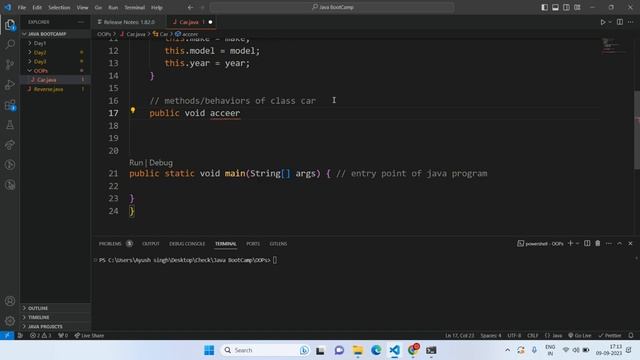This screenshot has width=640, height=360.
Task: Run the Java file with play button
Action: click(x=602, y=22)
